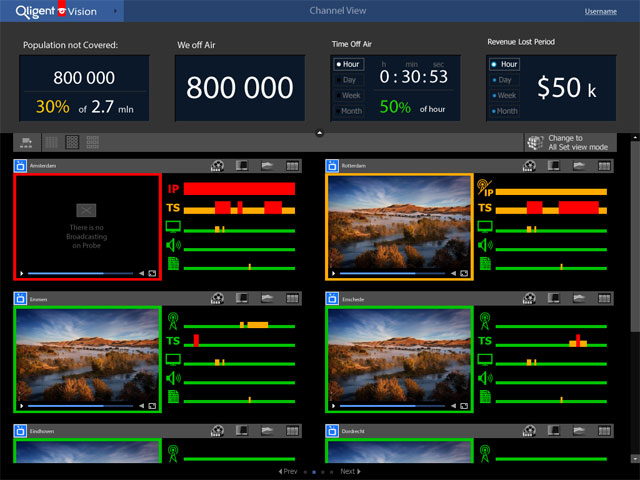
Task: Open Qligent Vision dropdown arrow
Action: click(115, 11)
